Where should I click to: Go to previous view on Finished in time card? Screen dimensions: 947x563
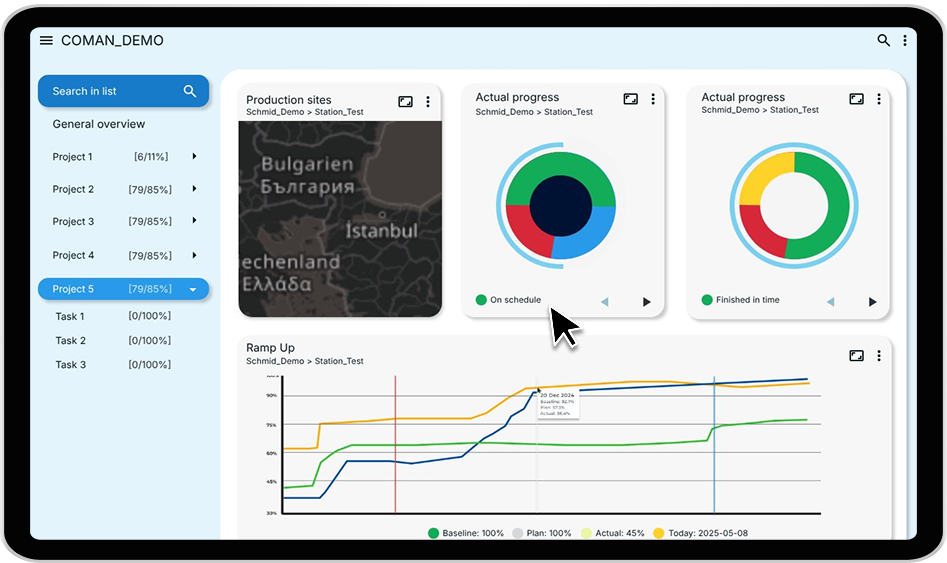click(x=830, y=301)
